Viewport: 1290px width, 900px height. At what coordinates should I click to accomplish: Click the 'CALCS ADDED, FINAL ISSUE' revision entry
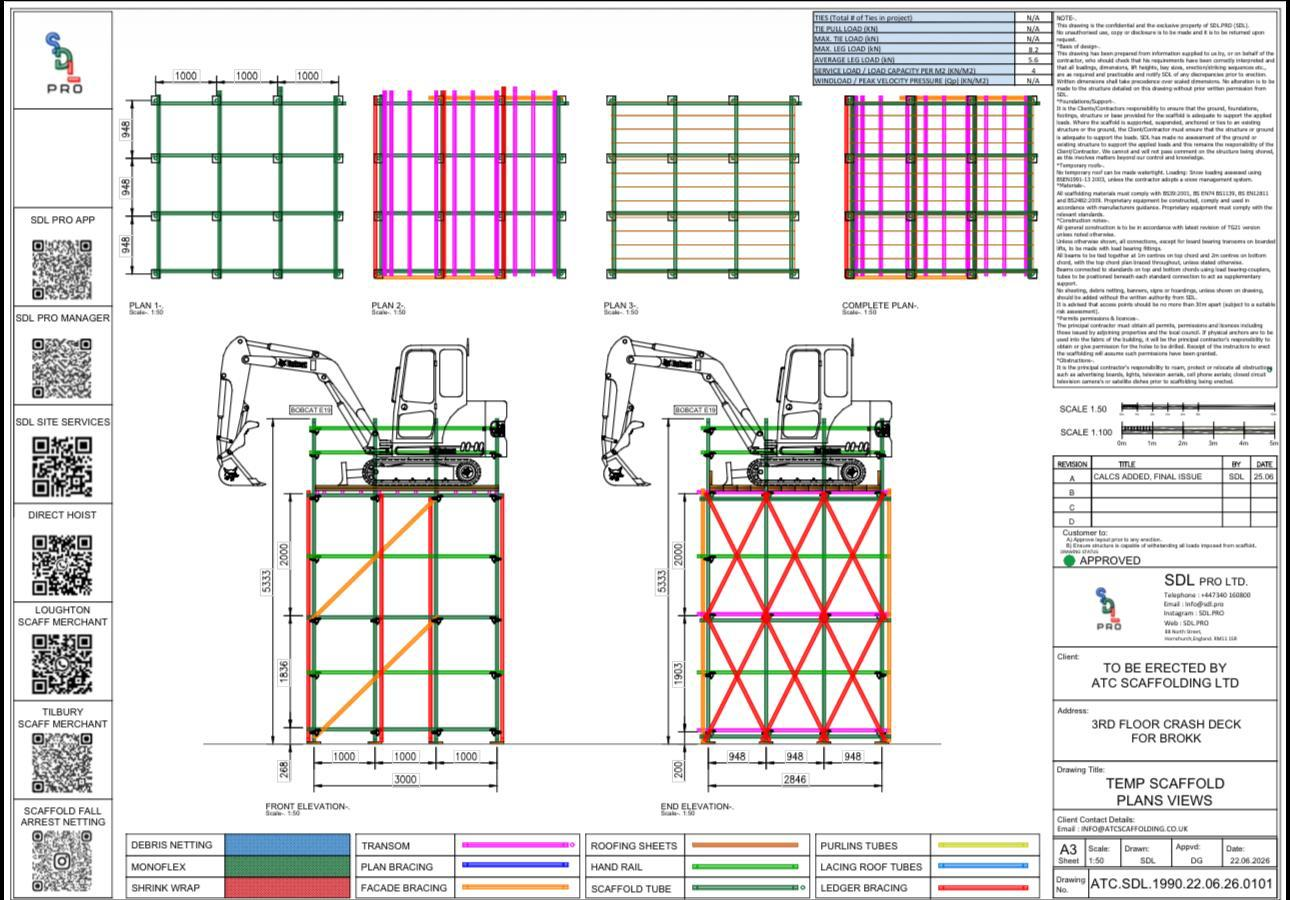[1147, 477]
